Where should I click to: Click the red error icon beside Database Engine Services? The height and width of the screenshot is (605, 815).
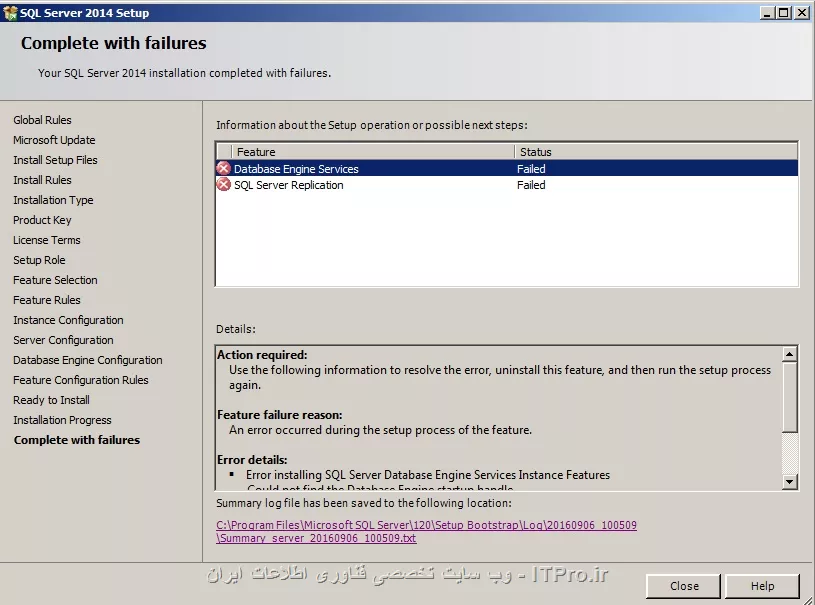coord(224,168)
